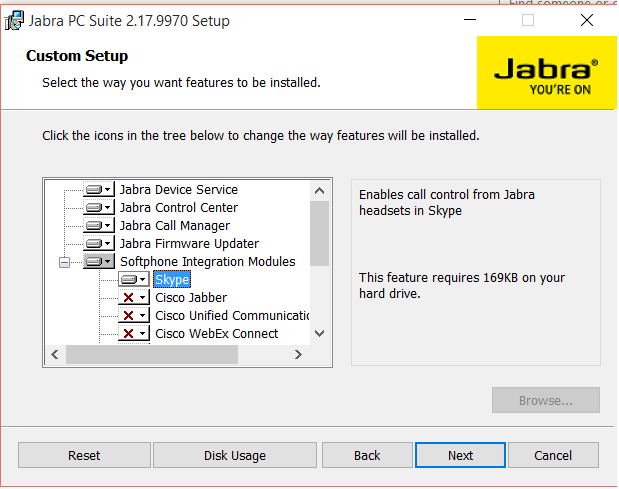Screen dimensions: 619x489
Task: Collapse the Softphone Integration Modules tree node
Action: click(64, 262)
